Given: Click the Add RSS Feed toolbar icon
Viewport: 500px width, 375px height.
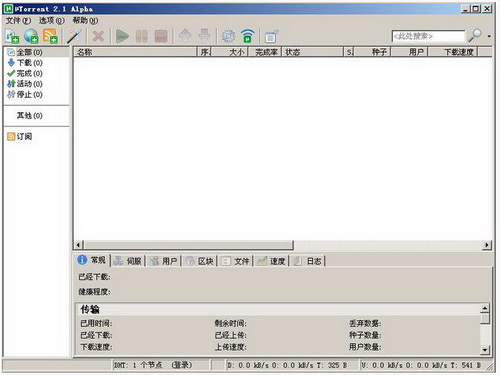Looking at the screenshot, I should 51,36.
